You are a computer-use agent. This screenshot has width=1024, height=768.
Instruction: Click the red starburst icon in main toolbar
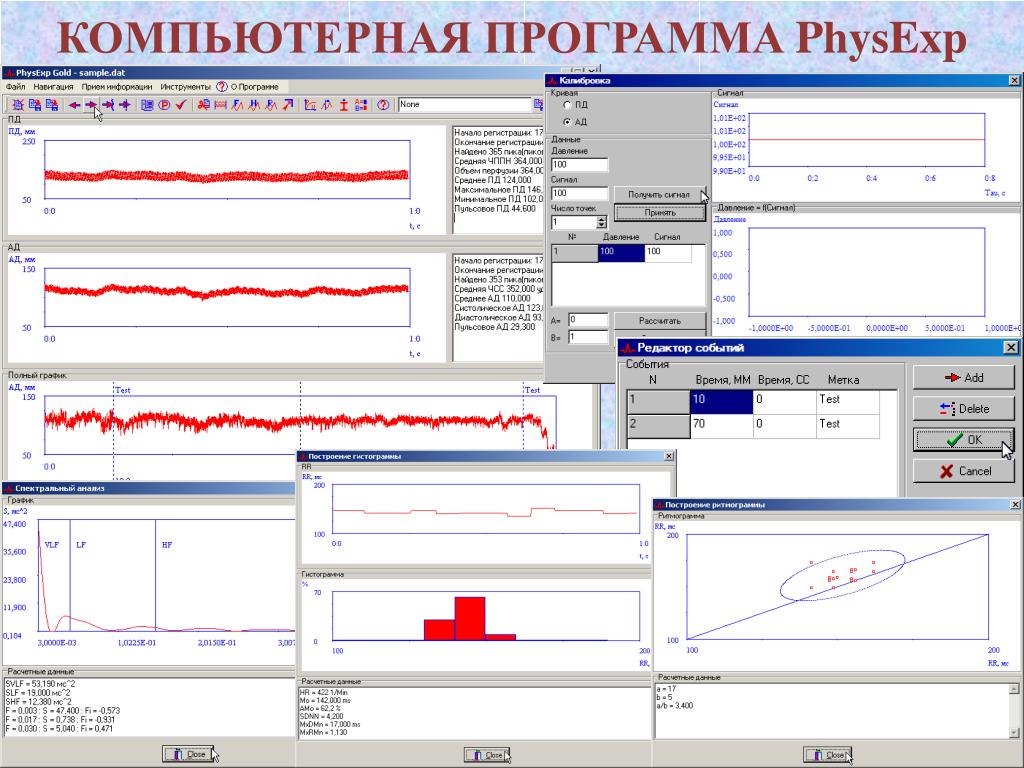[18, 104]
